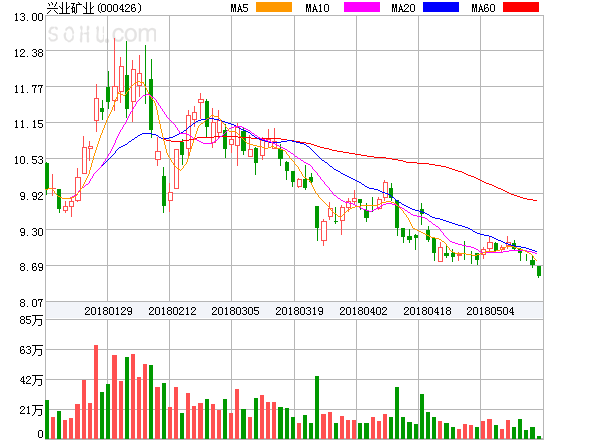Click the 10.53 price axis label

pyautogui.click(x=29, y=160)
